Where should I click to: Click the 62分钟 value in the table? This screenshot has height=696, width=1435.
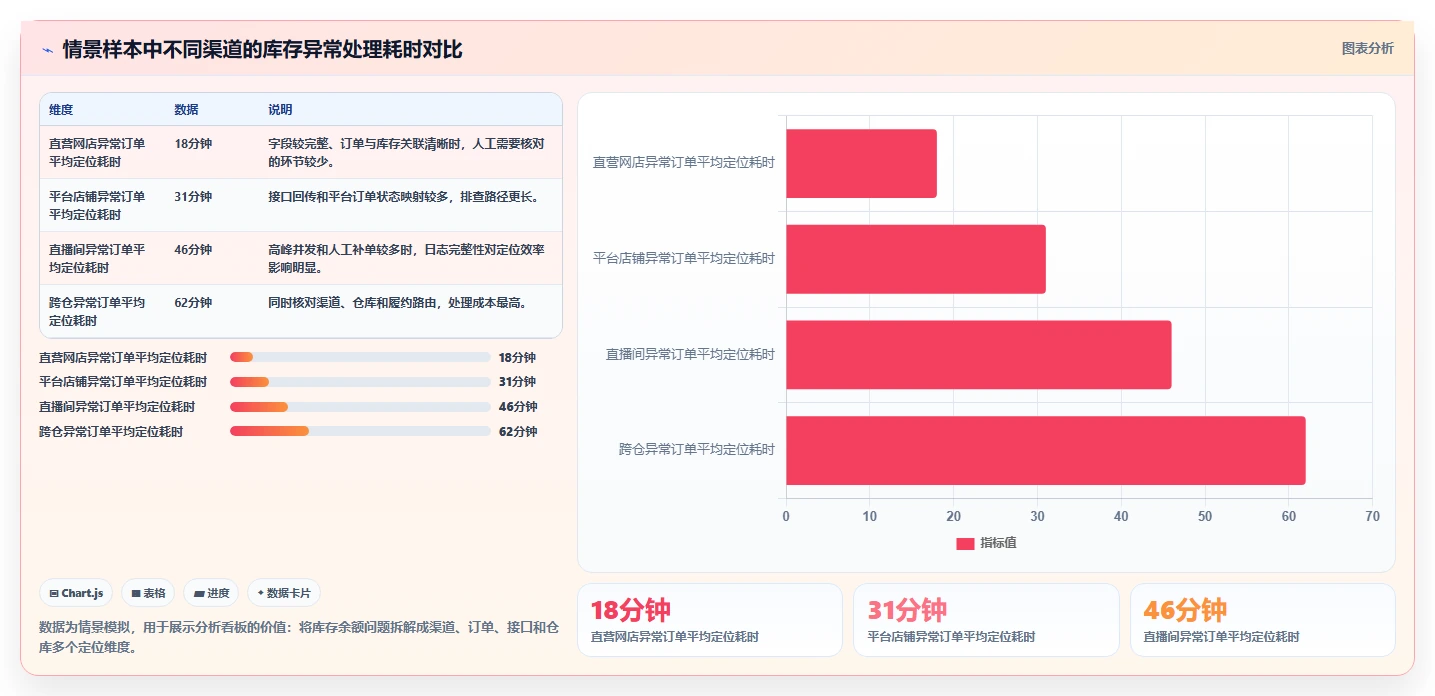click(193, 303)
